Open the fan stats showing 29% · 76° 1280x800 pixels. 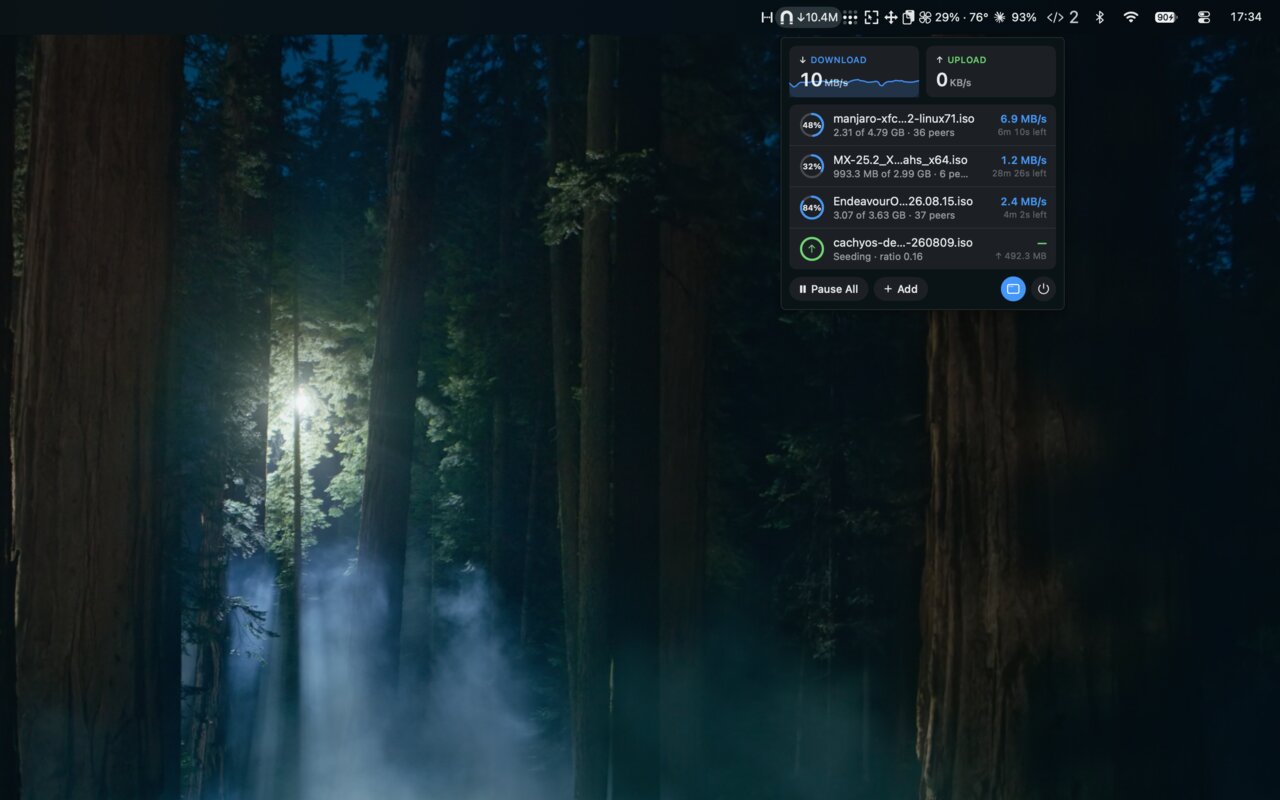(953, 17)
